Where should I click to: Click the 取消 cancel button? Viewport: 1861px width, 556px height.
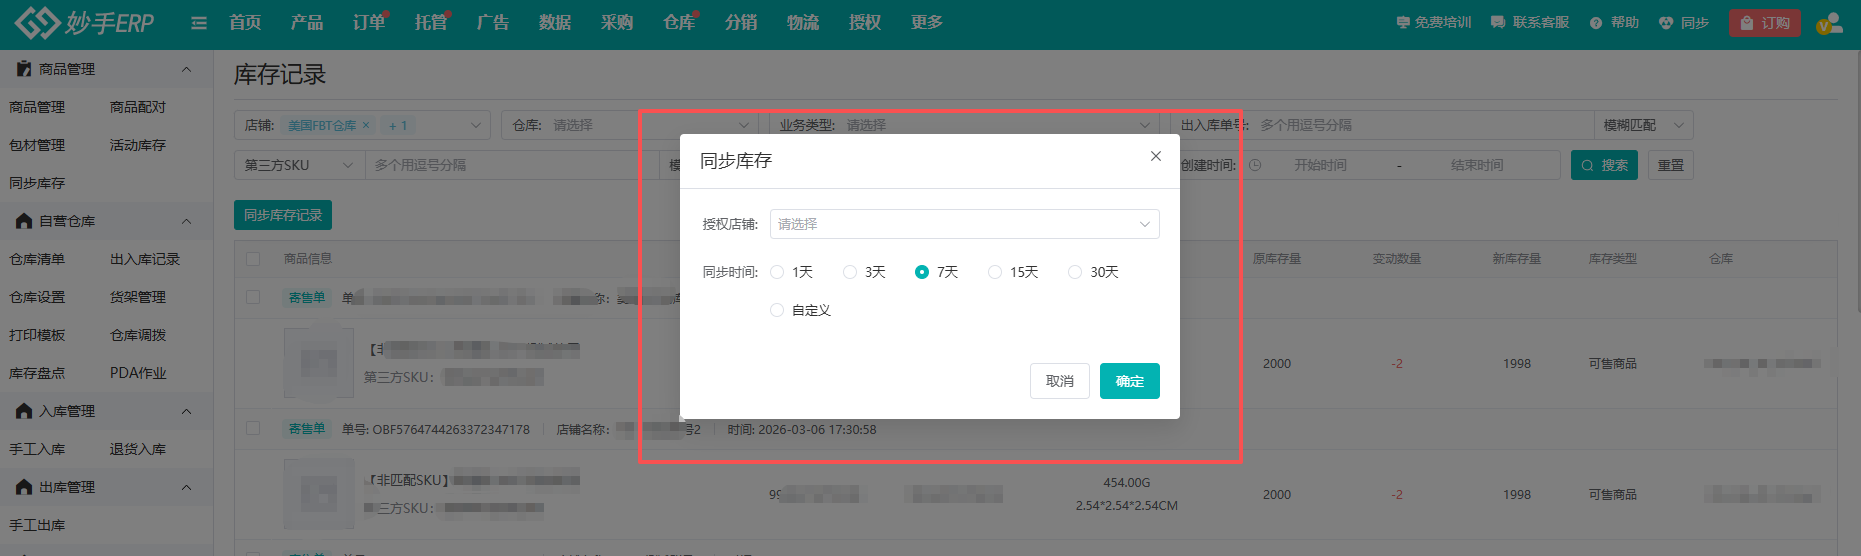[1059, 381]
